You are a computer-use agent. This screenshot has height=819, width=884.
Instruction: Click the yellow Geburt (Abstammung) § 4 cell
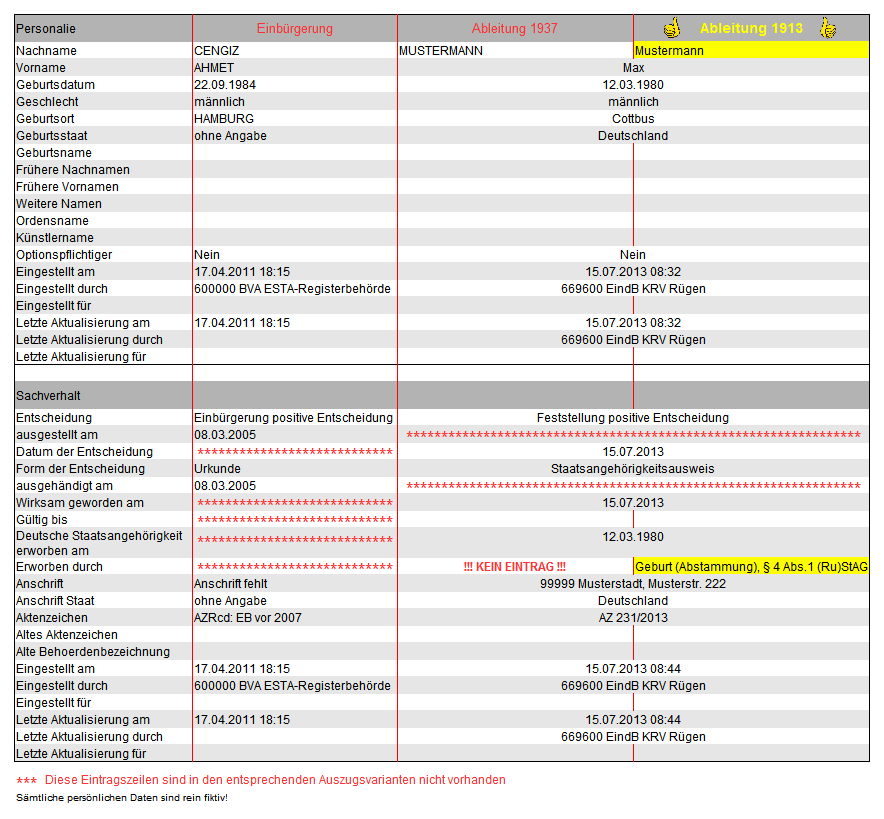pyautogui.click(x=751, y=566)
